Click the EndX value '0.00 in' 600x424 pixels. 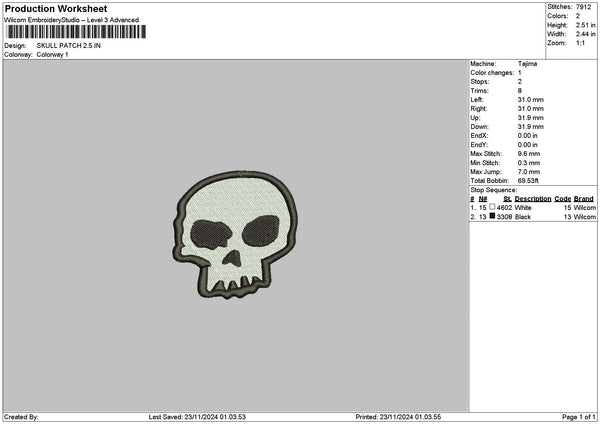click(x=528, y=136)
